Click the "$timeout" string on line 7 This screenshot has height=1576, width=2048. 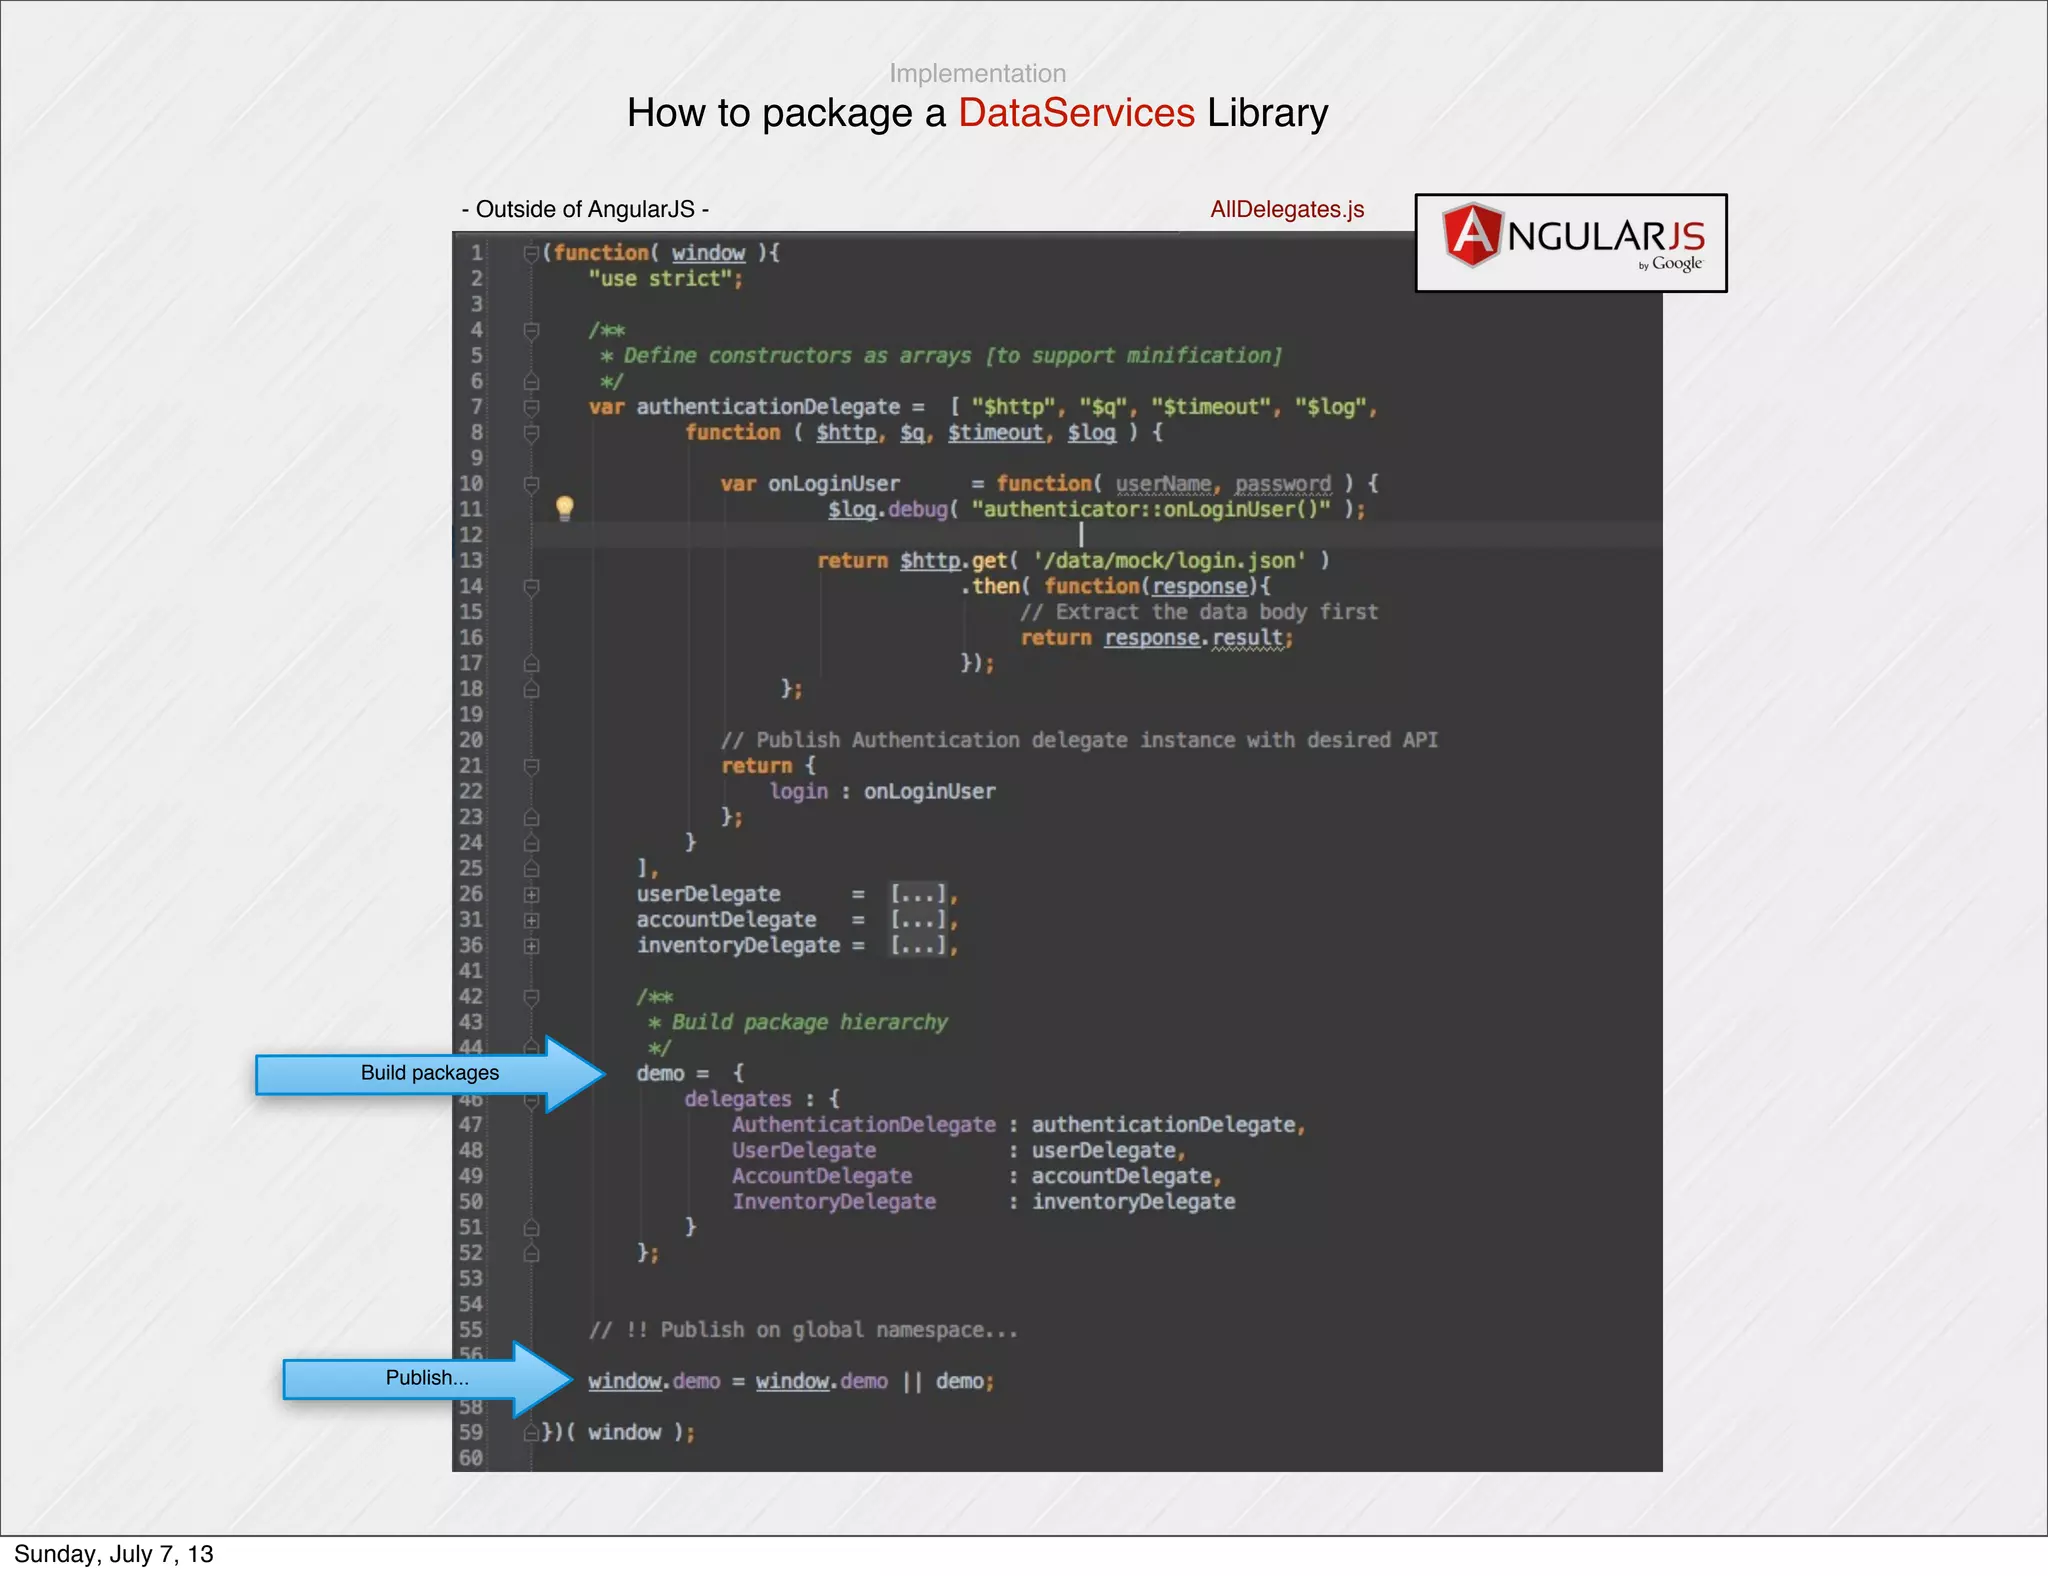[1211, 407]
